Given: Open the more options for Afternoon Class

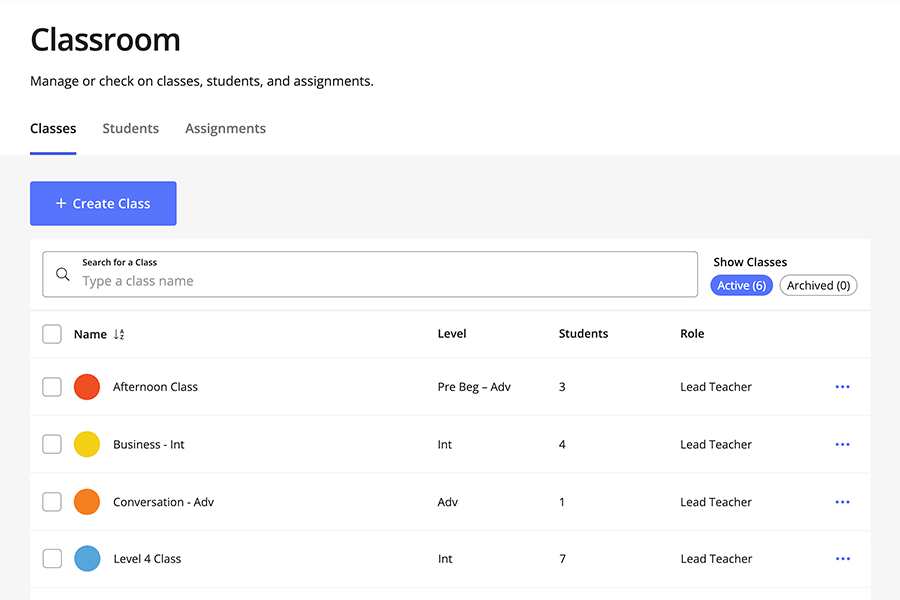Looking at the screenshot, I should (x=842, y=387).
